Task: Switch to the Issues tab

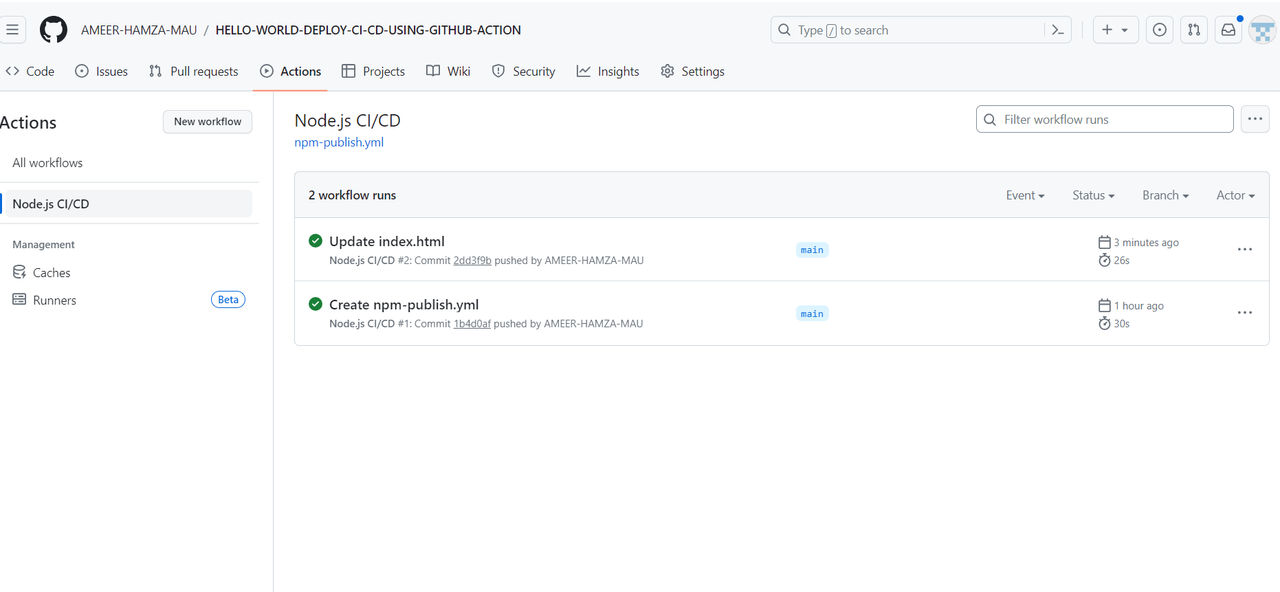Action: [101, 71]
